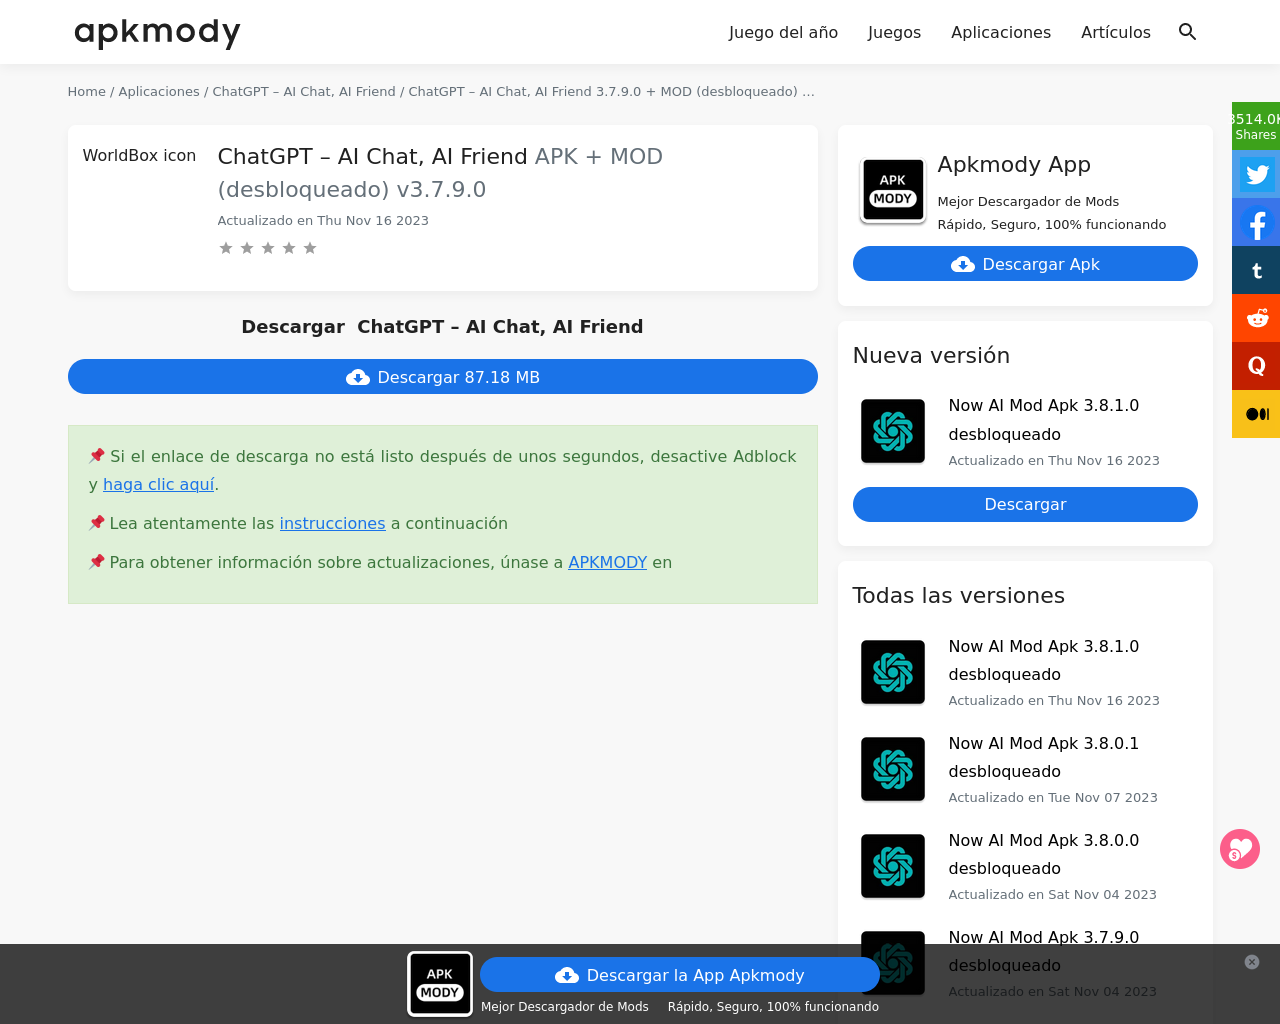The height and width of the screenshot is (1024, 1280).
Task: Open the search magnifier icon in header
Action: click(1187, 32)
